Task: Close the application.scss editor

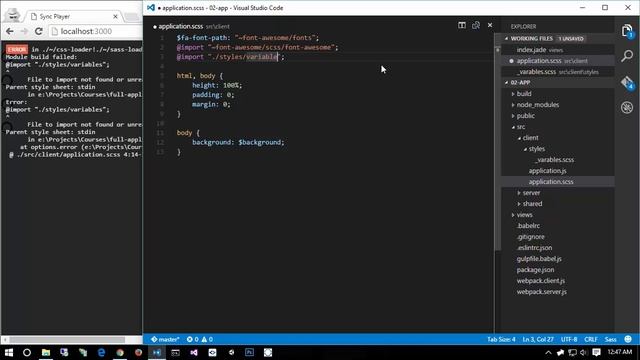Action: (490, 25)
